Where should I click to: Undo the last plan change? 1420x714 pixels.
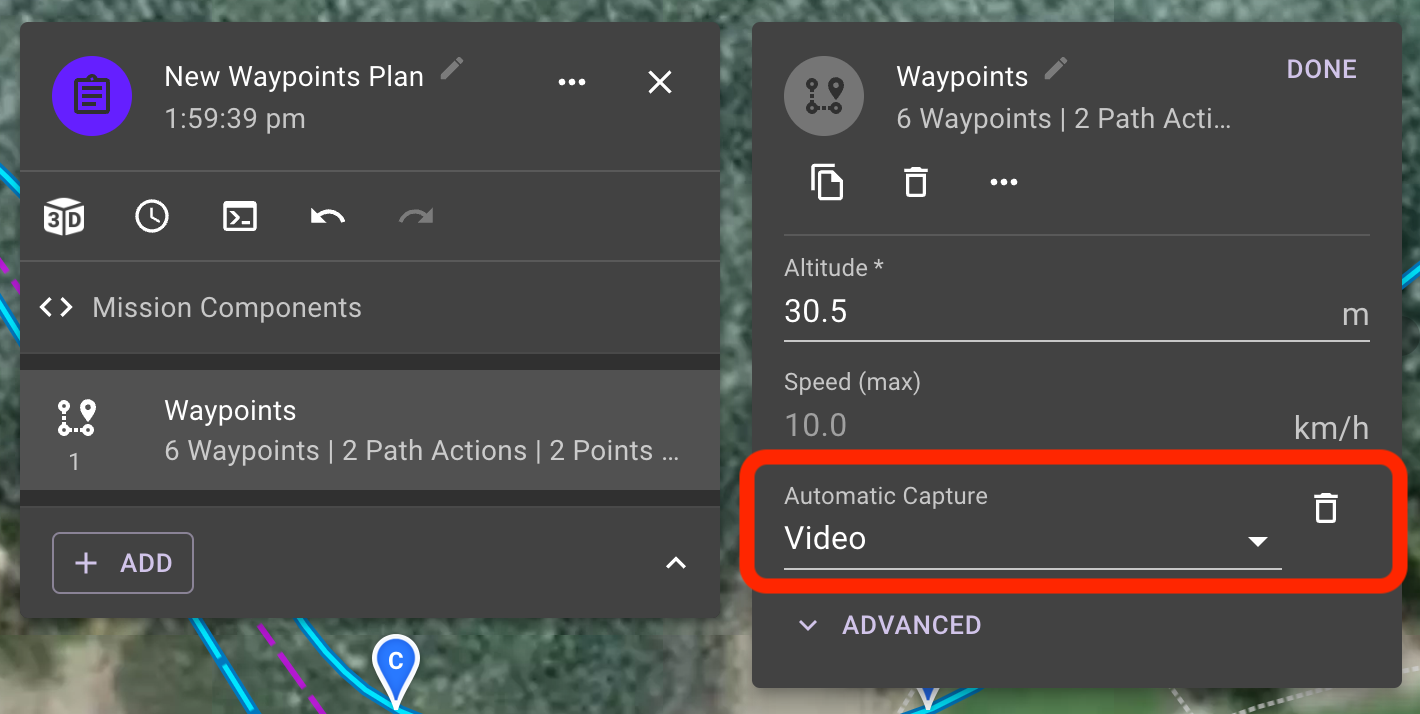click(328, 216)
